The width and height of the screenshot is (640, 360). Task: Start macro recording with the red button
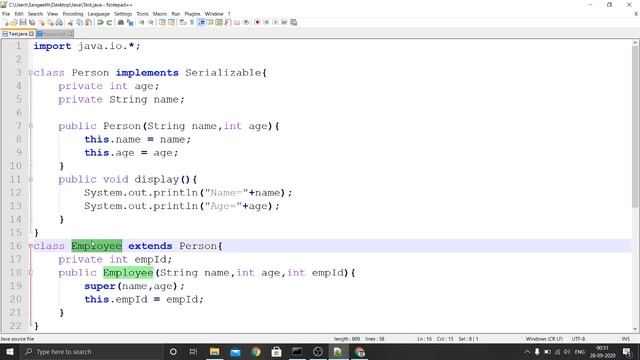257,22
